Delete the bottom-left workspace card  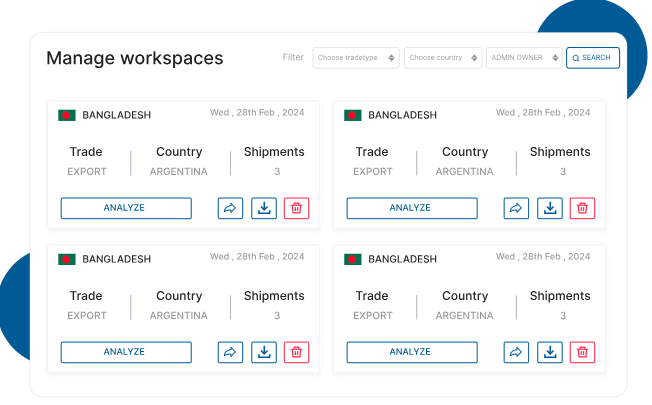coord(296,352)
